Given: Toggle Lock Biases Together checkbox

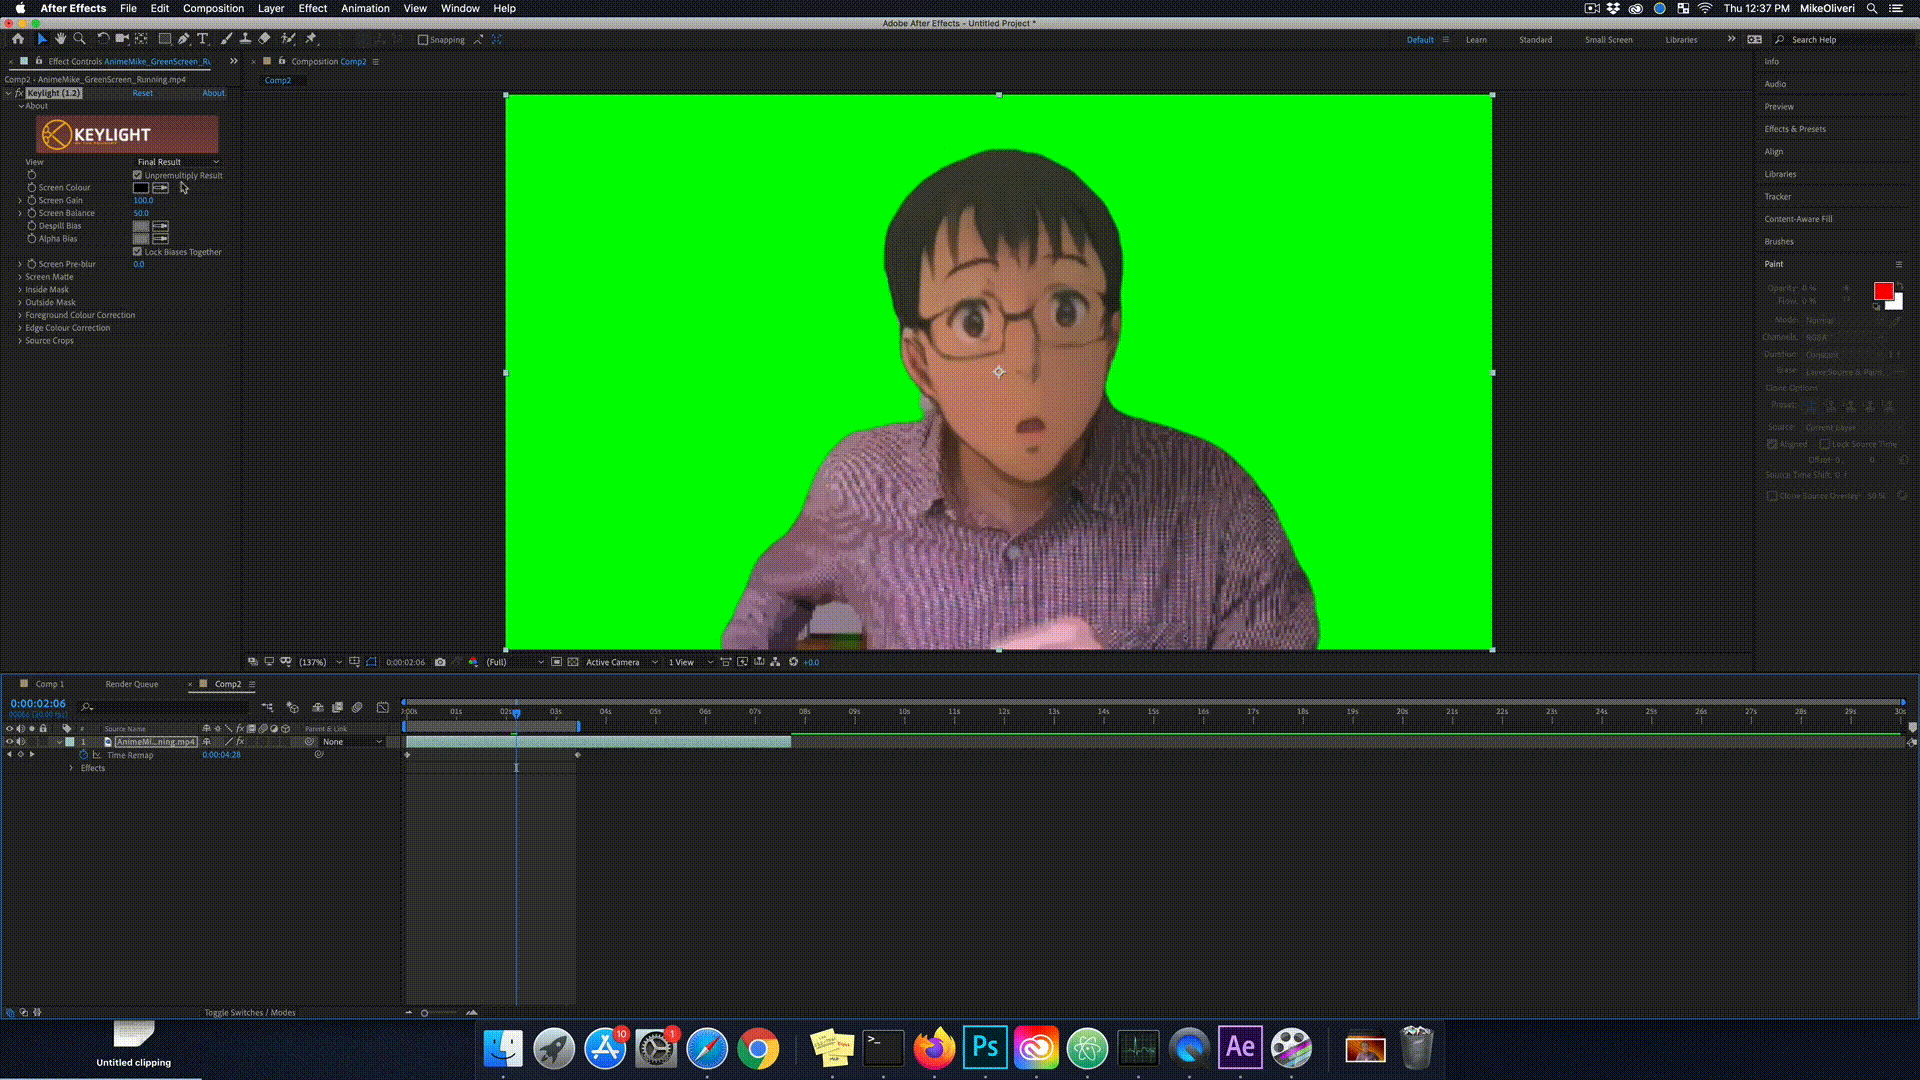Looking at the screenshot, I should point(138,252).
